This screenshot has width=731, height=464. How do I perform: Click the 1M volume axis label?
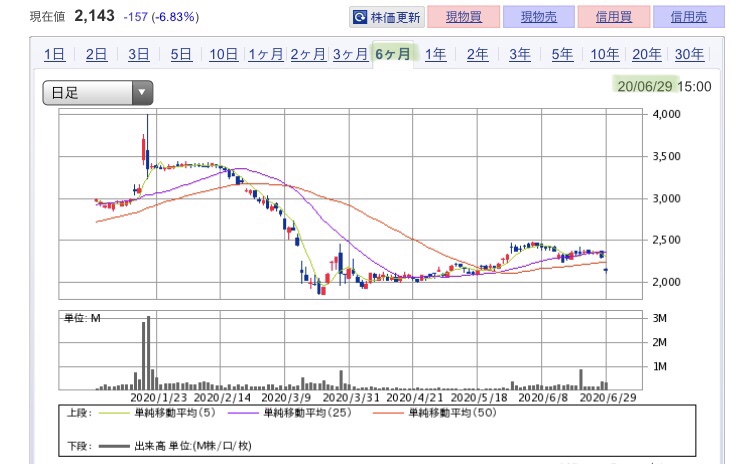point(660,367)
